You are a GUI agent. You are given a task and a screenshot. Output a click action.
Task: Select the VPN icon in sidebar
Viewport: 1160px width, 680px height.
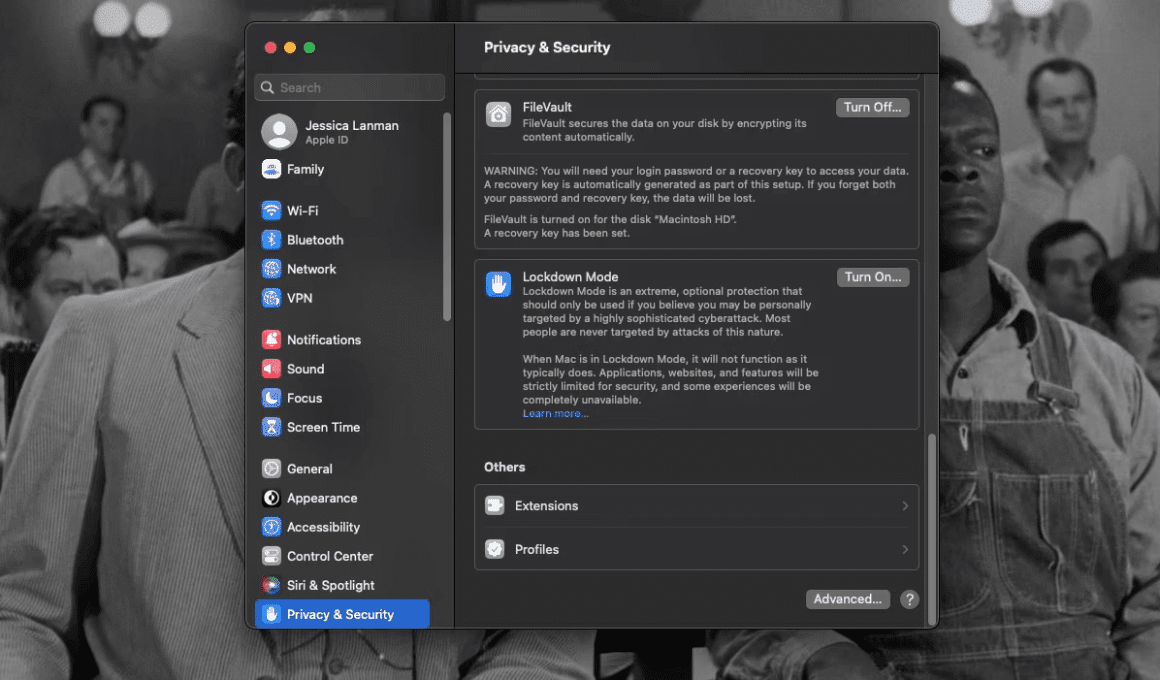point(272,297)
